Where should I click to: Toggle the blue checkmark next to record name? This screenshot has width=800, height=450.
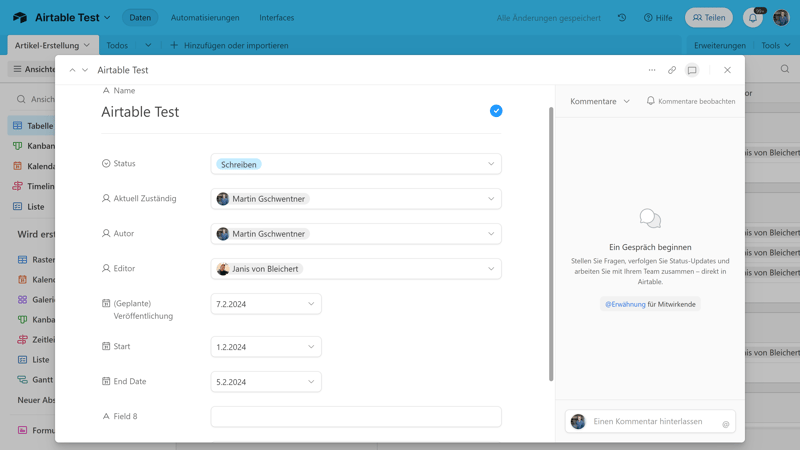pyautogui.click(x=496, y=111)
